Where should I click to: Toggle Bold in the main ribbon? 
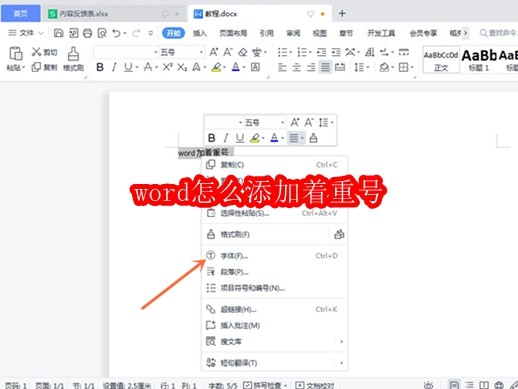[x=100, y=67]
